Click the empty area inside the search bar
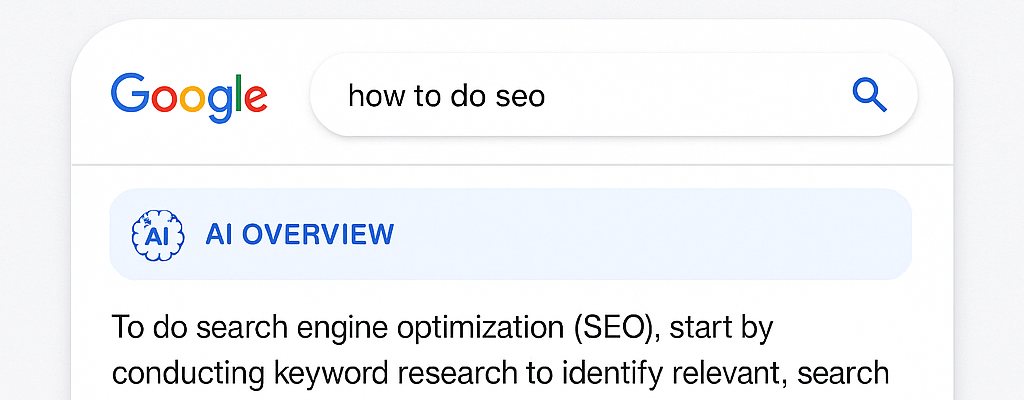 pyautogui.click(x=692, y=95)
